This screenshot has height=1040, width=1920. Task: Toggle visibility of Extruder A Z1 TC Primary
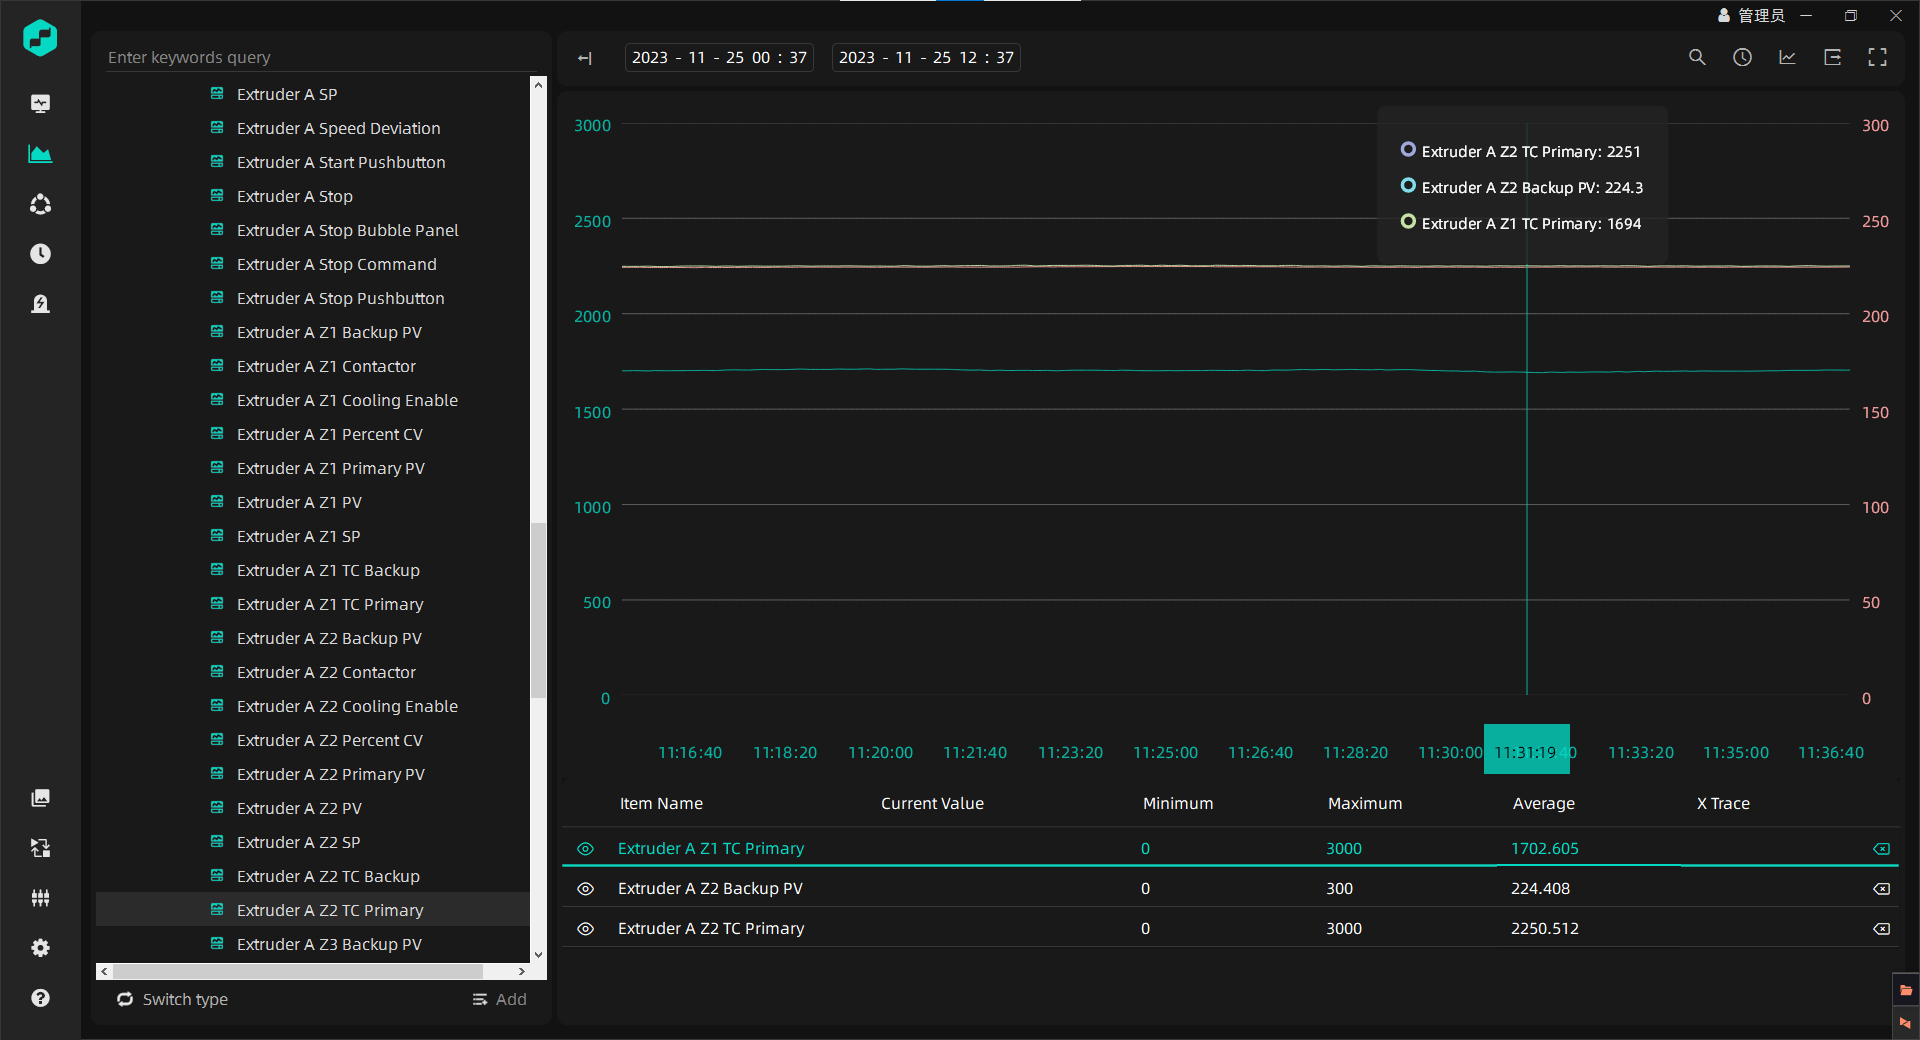[586, 849]
